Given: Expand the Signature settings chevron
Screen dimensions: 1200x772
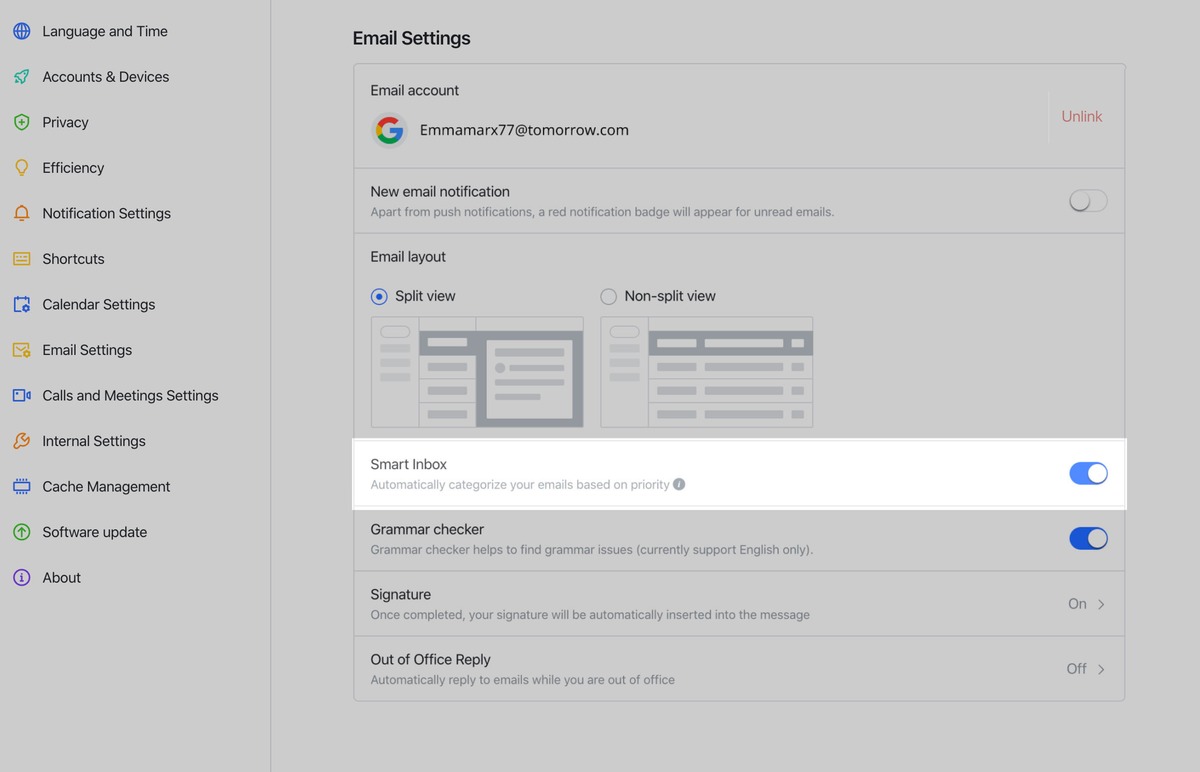Looking at the screenshot, I should pyautogui.click(x=1101, y=604).
